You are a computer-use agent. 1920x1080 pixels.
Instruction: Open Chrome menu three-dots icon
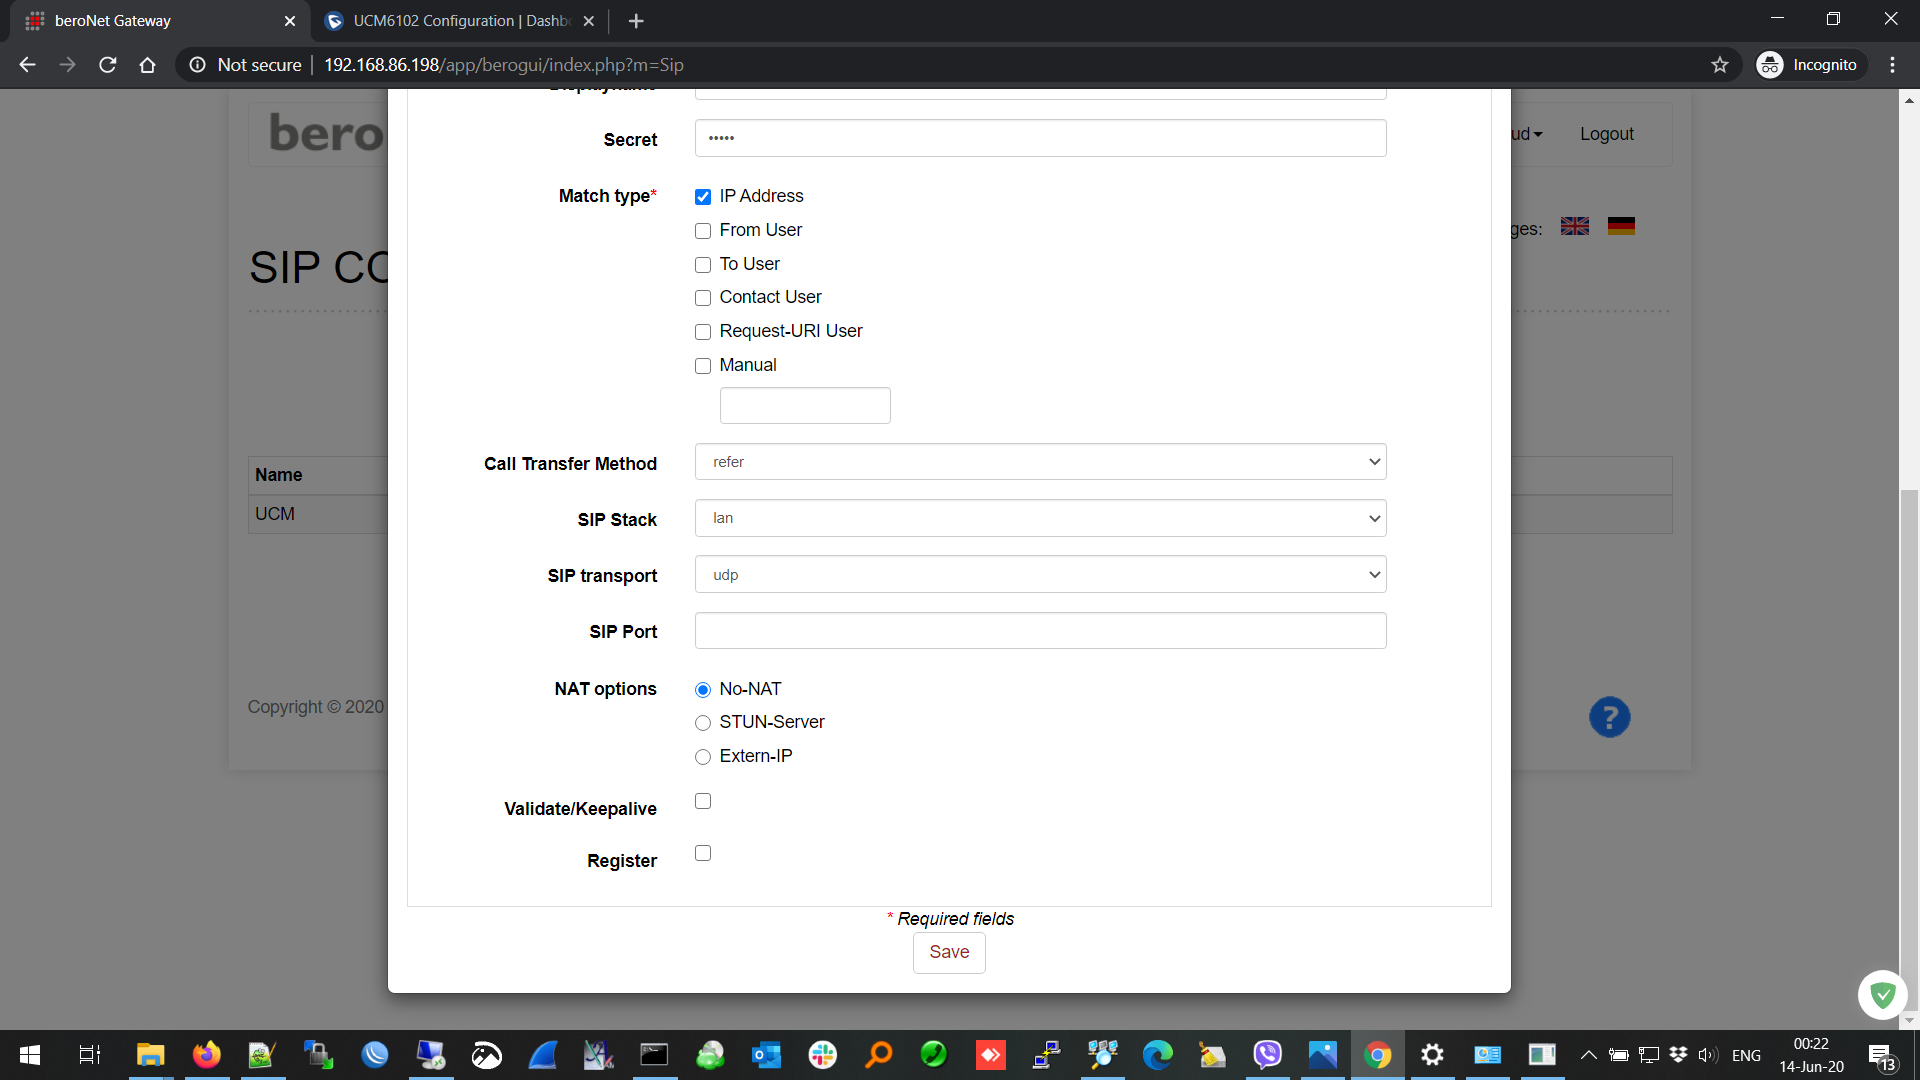pyautogui.click(x=1892, y=65)
